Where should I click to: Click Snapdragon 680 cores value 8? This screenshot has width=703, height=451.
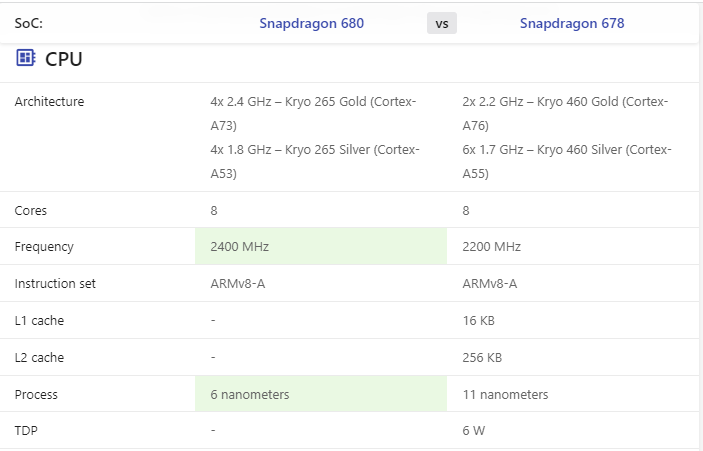[214, 211]
